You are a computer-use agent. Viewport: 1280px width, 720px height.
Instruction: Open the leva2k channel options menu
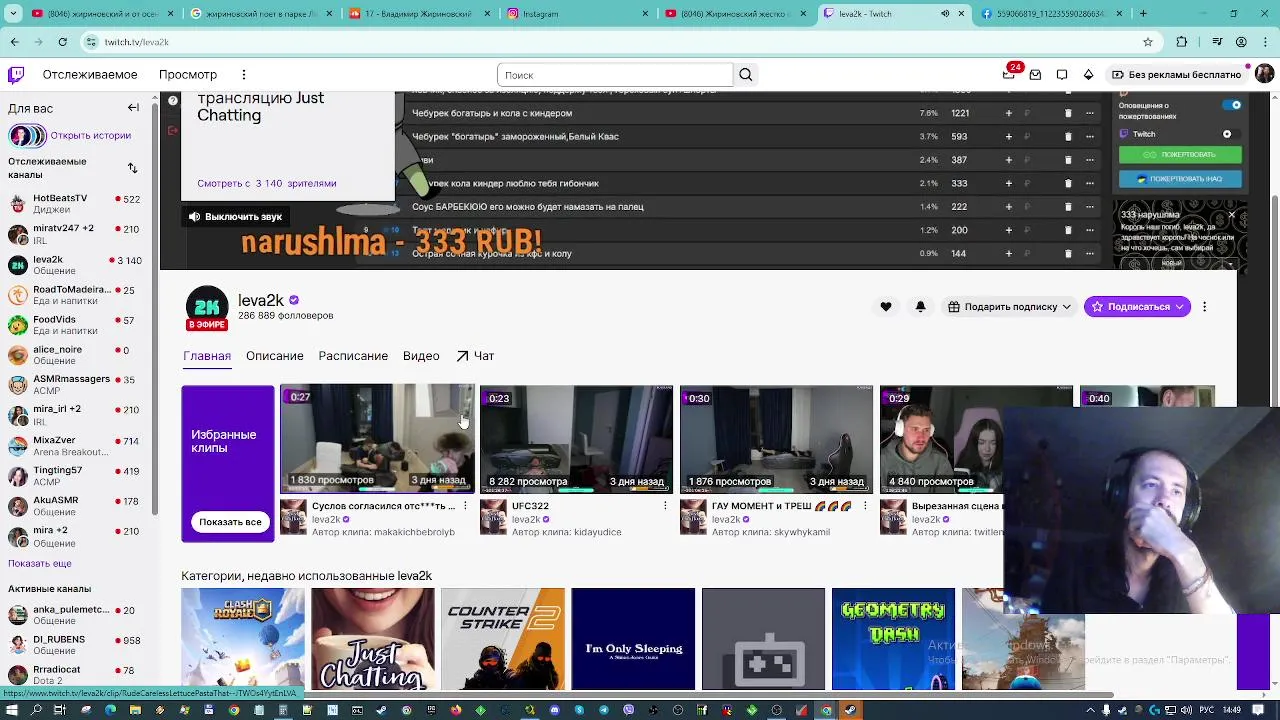click(x=1204, y=307)
